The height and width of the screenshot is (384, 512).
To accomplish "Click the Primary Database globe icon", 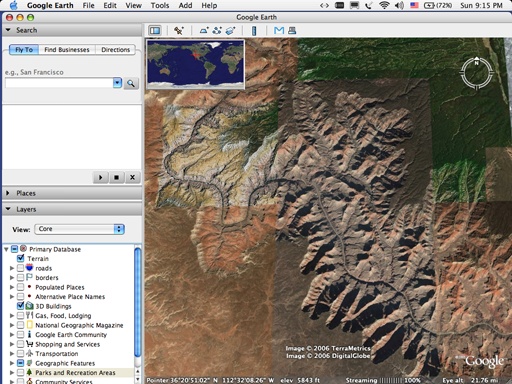I will 23,249.
